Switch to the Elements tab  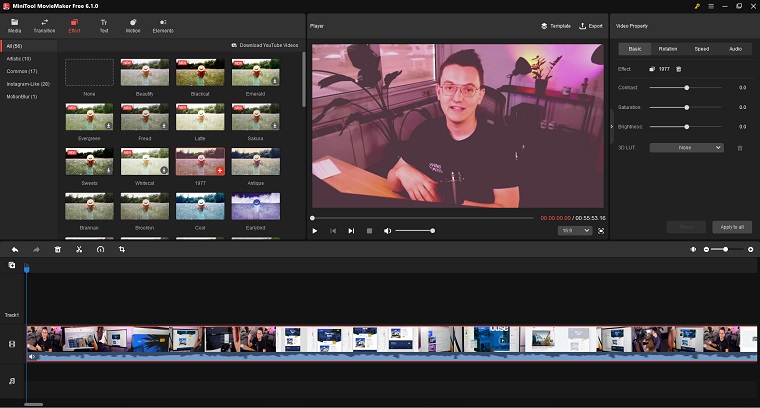pos(163,26)
